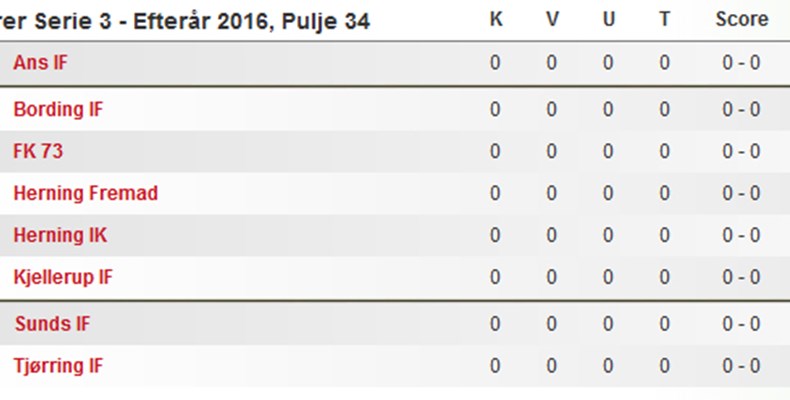The width and height of the screenshot is (790, 400).
Task: Click the K column header
Action: point(496,19)
